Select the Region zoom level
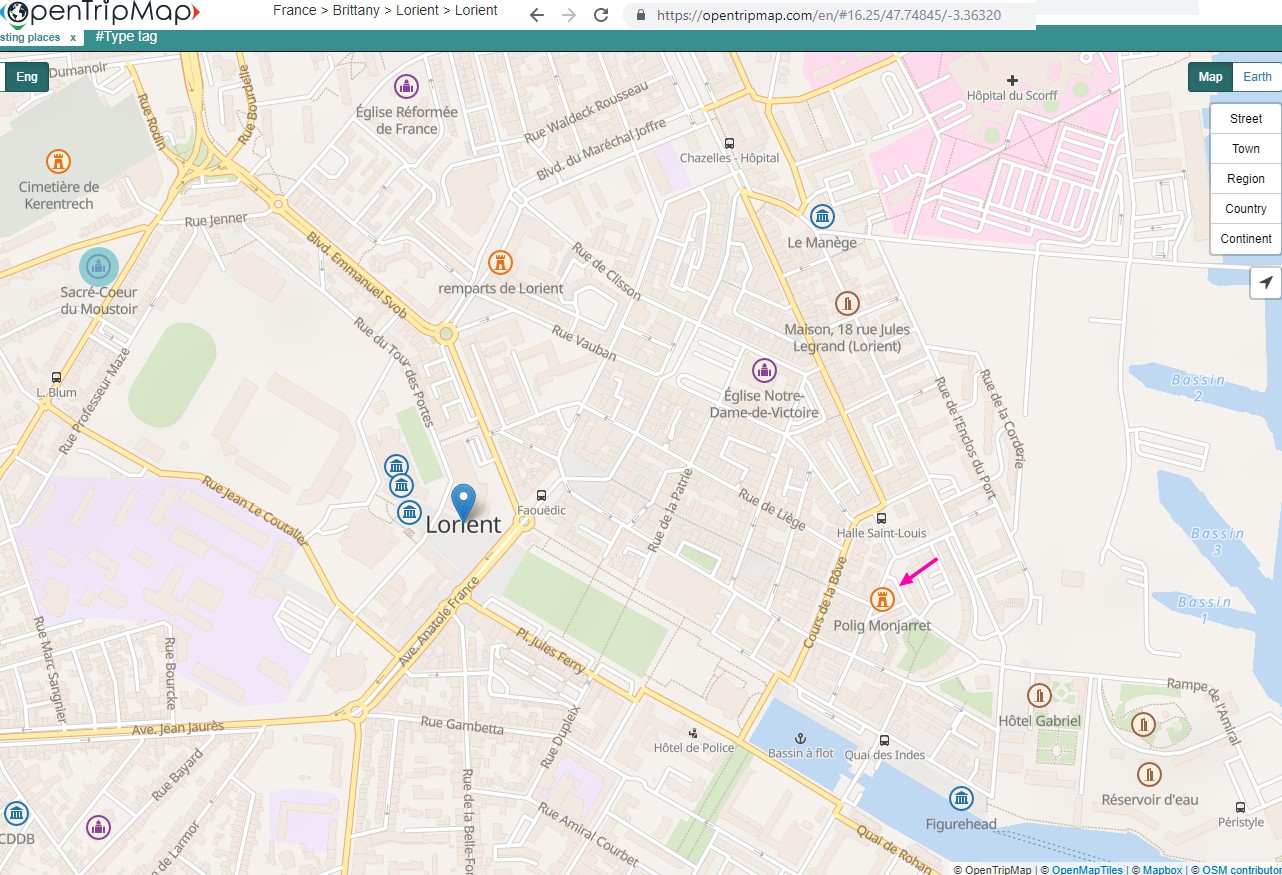1282x875 pixels. pyautogui.click(x=1246, y=179)
